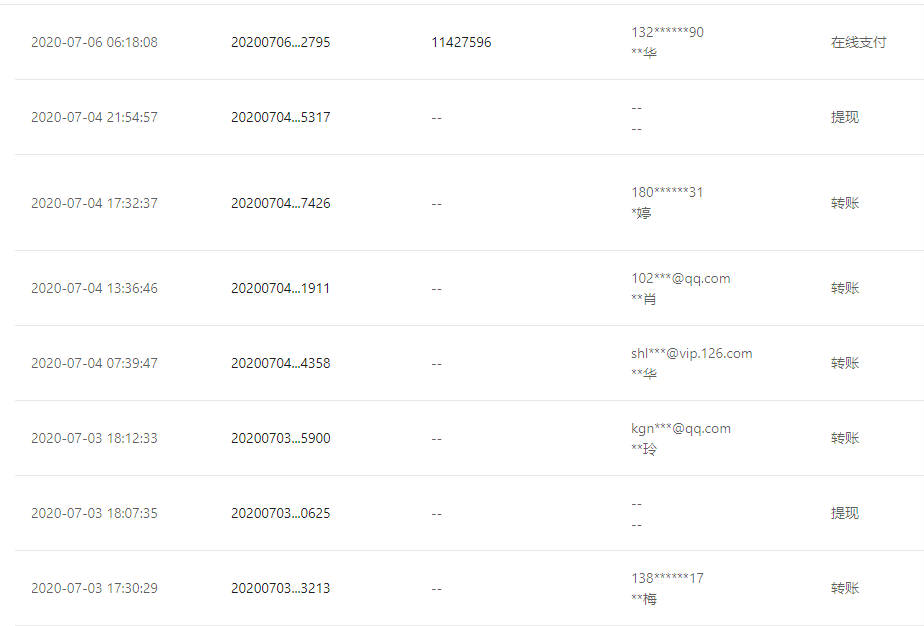Click counterparty account 180******31

point(667,192)
